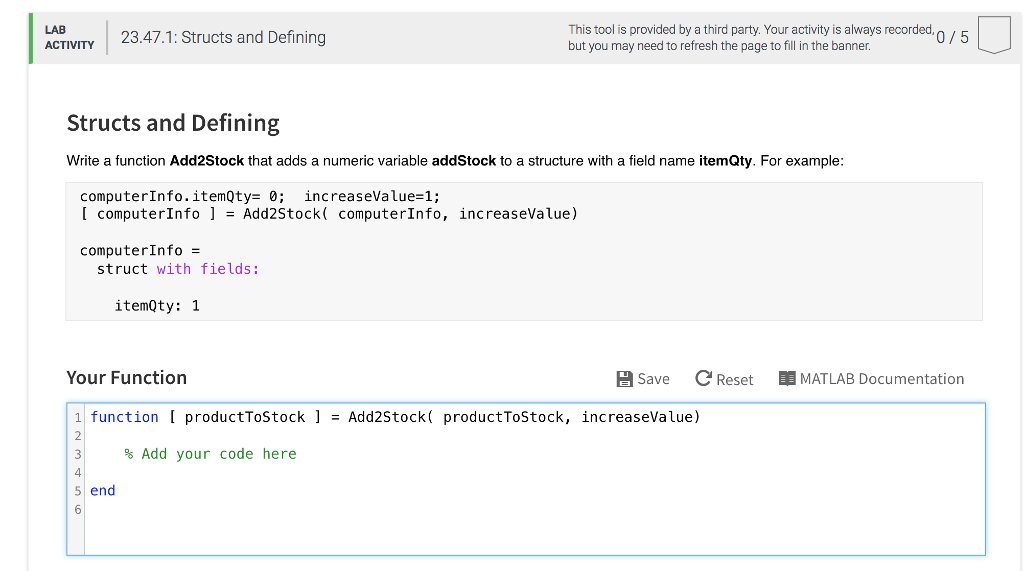
Task: Click the 'Your Function' heading
Action: pos(127,378)
